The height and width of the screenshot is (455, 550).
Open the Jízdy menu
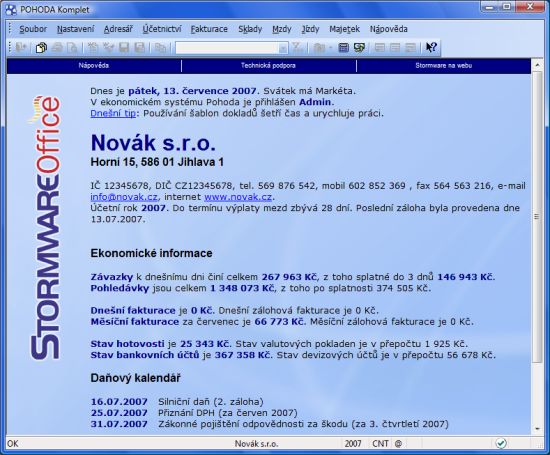pos(310,29)
